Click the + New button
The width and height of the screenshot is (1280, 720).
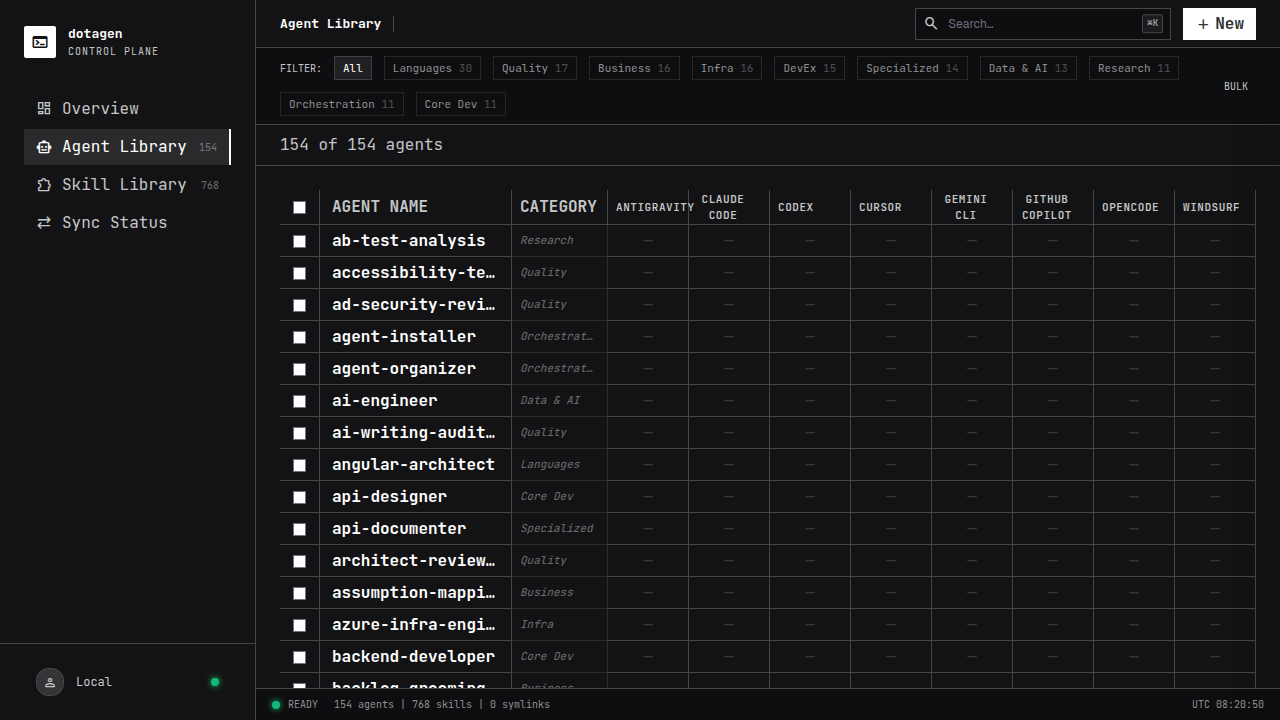click(x=1219, y=24)
